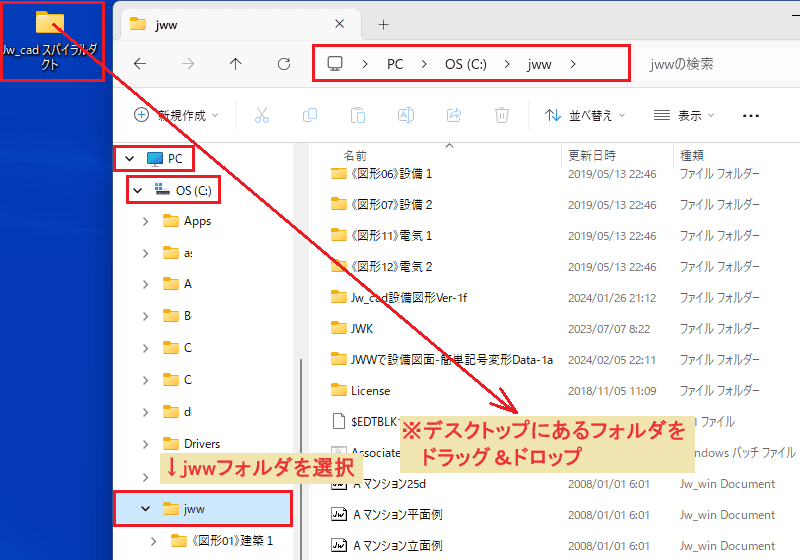Collapse the jww folder in tree
Image resolution: width=800 pixels, height=560 pixels.
pos(145,508)
